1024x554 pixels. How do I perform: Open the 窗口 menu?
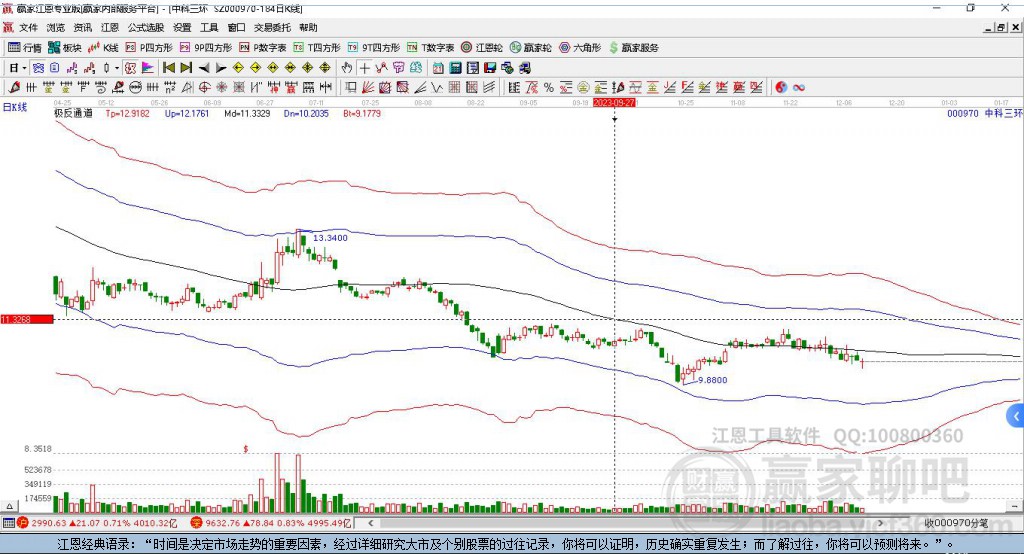pos(236,27)
